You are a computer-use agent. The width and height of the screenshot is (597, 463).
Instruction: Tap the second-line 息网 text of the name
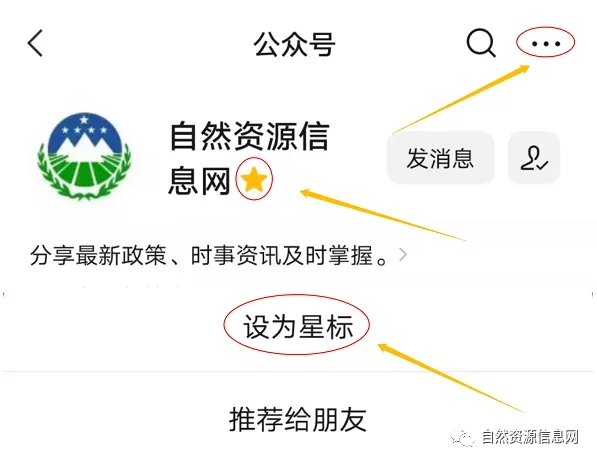pos(200,180)
